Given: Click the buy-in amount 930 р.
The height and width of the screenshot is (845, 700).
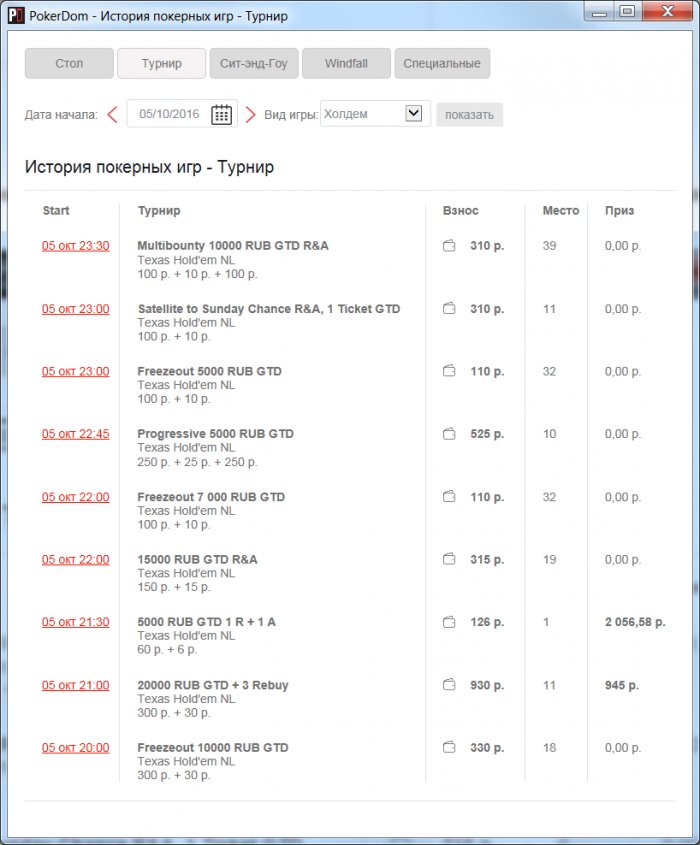Looking at the screenshot, I should 487,685.
